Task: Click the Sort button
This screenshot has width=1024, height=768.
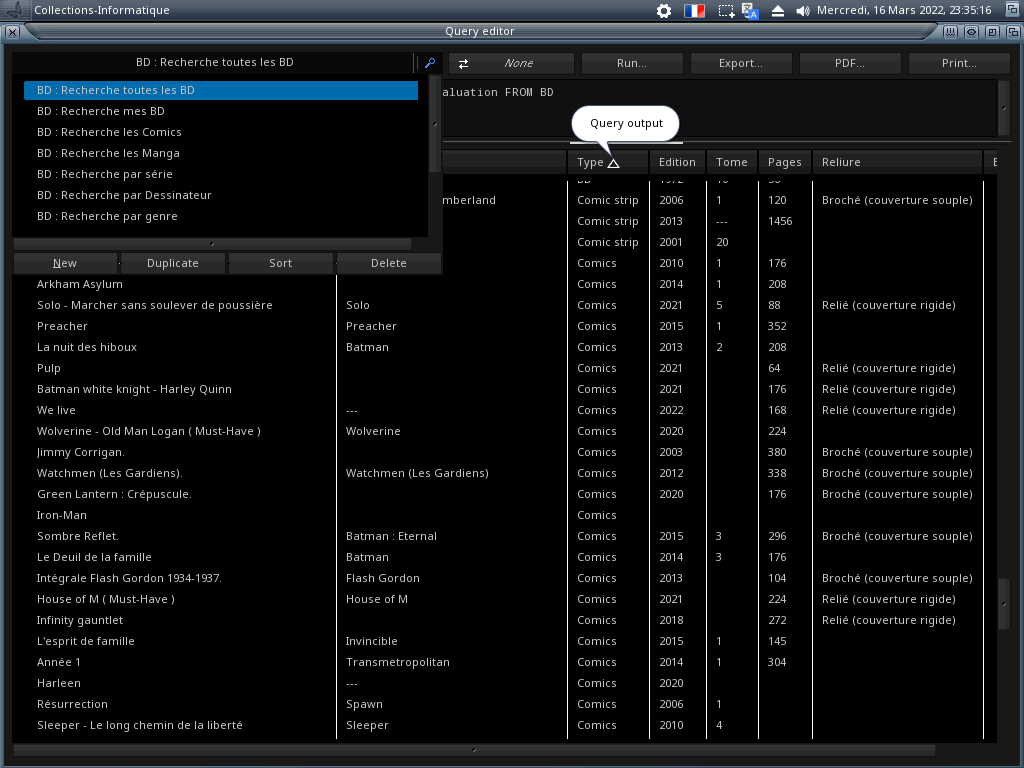Action: 281,263
